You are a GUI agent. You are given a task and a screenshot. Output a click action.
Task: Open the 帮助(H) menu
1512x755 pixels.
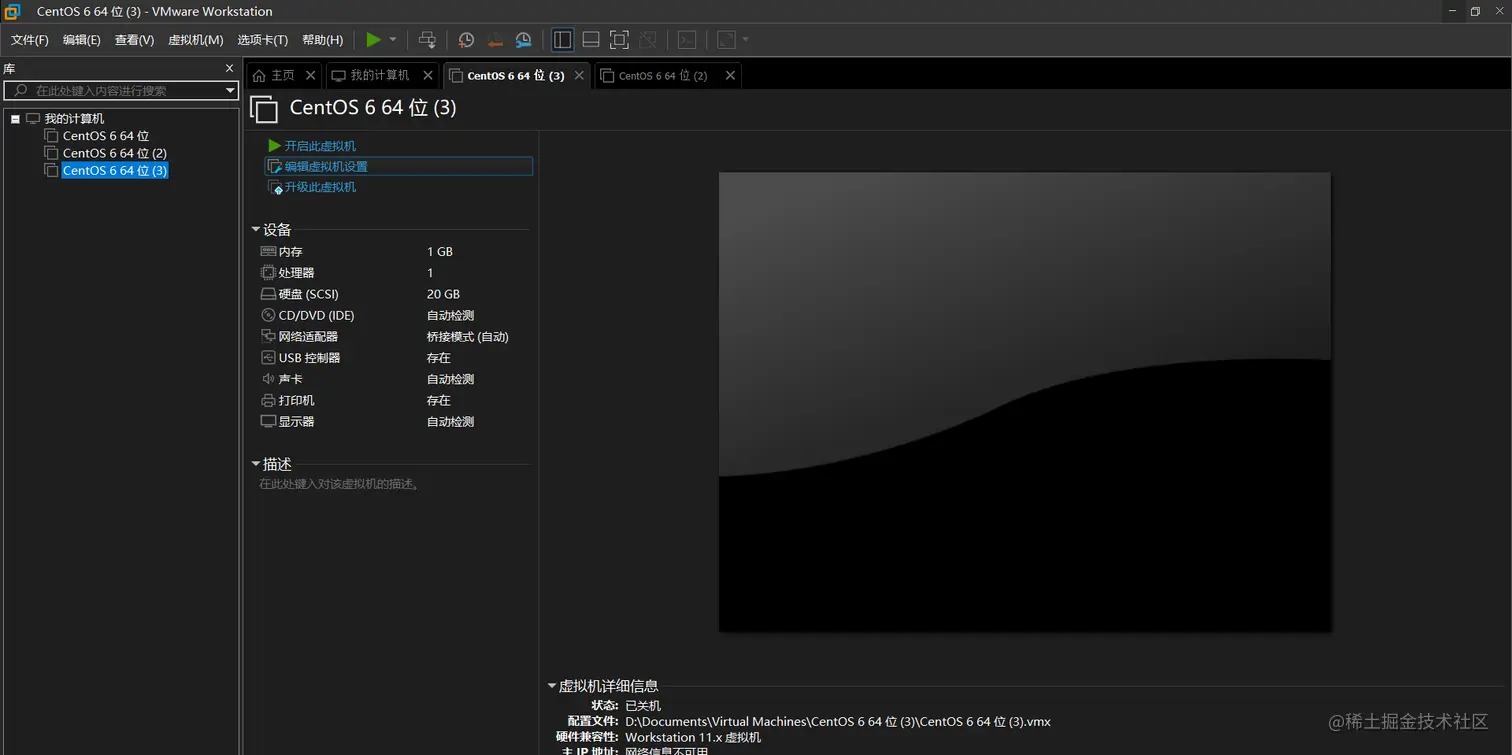tap(322, 40)
